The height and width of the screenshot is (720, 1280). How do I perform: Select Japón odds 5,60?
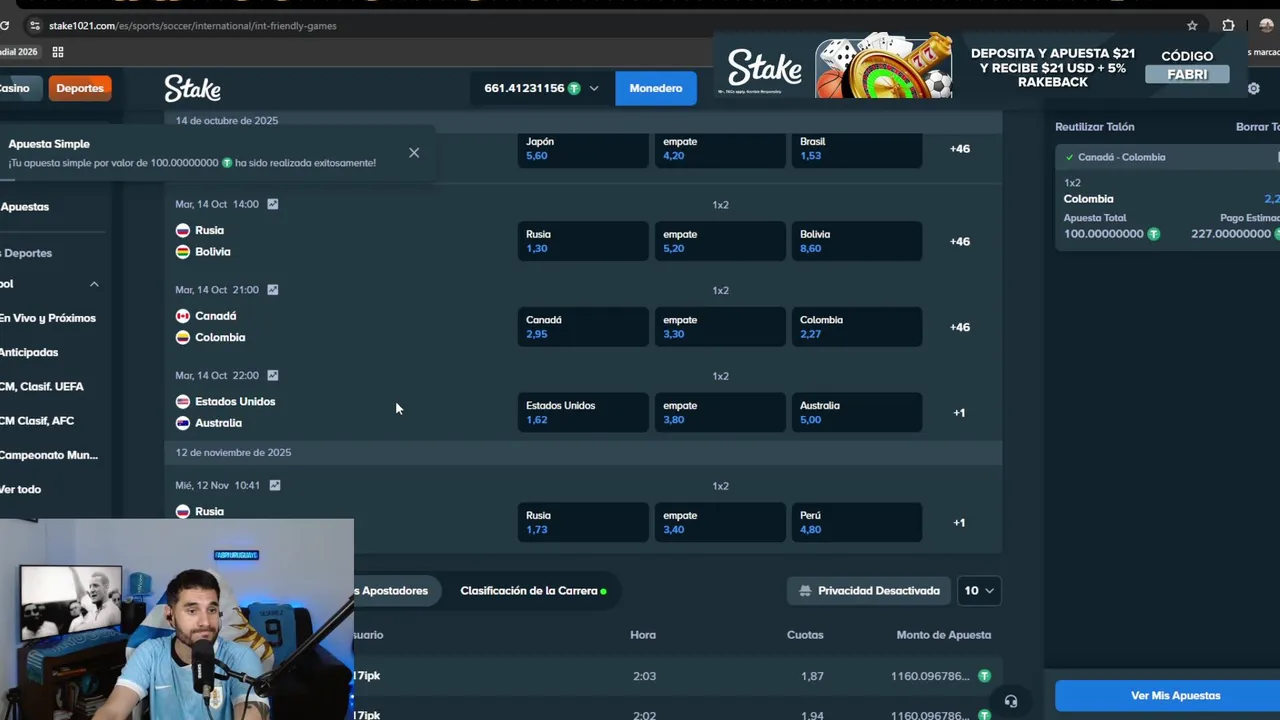coord(583,149)
